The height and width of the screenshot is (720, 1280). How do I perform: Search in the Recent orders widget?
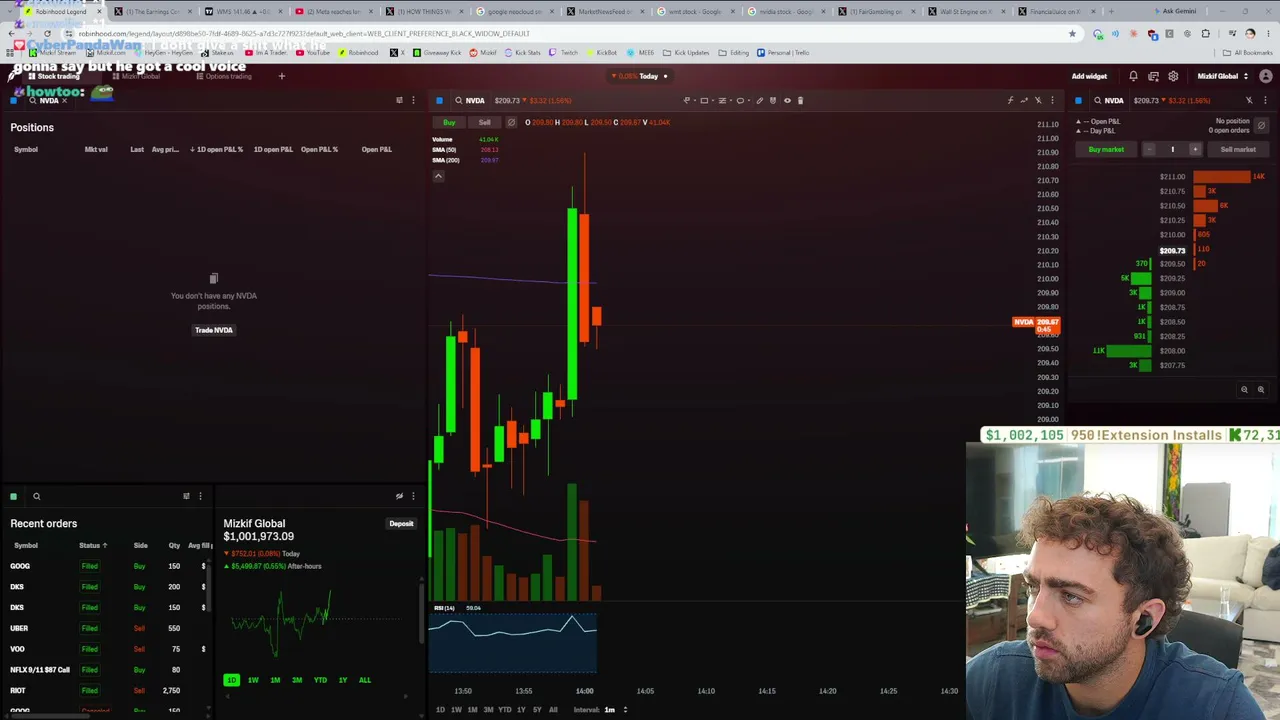point(36,496)
